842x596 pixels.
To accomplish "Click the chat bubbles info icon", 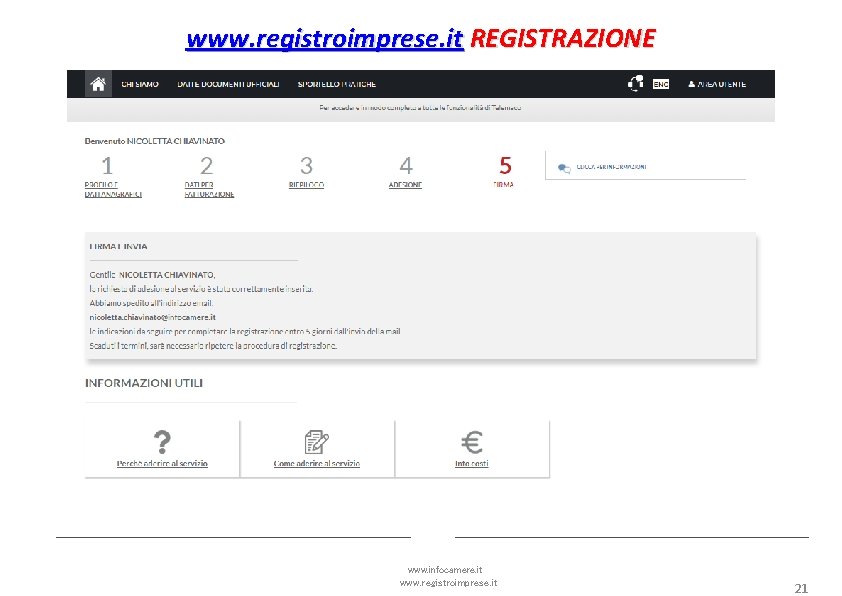I will 564,169.
